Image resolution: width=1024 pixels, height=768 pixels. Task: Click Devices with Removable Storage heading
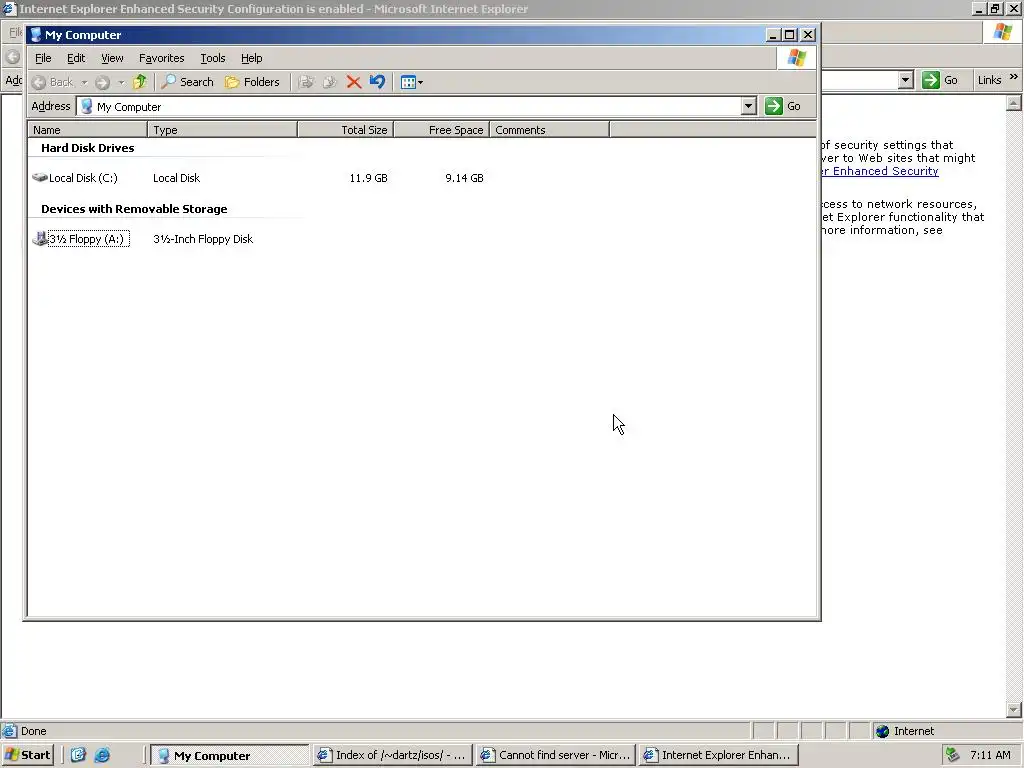click(134, 209)
